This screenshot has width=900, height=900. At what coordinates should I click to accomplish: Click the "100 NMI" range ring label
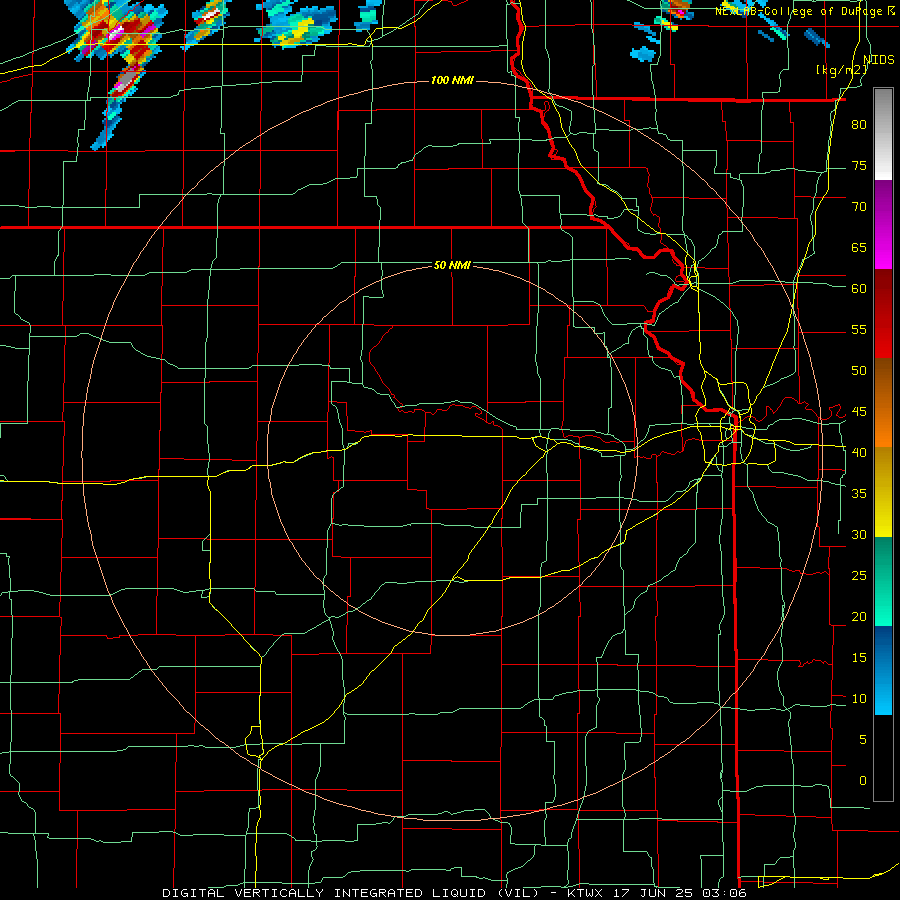(x=452, y=80)
